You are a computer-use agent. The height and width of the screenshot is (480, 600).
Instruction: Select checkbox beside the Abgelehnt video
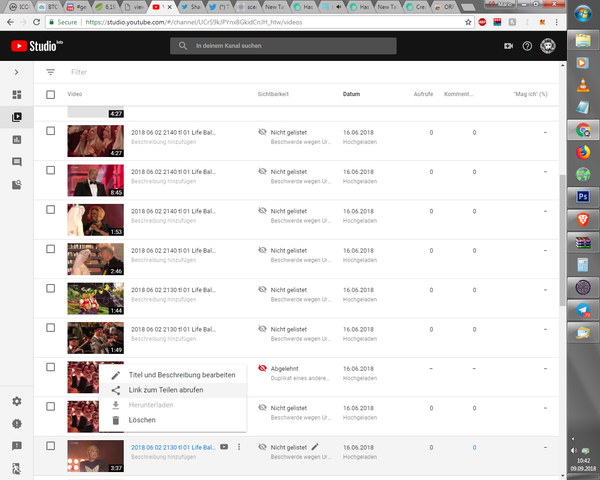(x=51, y=367)
